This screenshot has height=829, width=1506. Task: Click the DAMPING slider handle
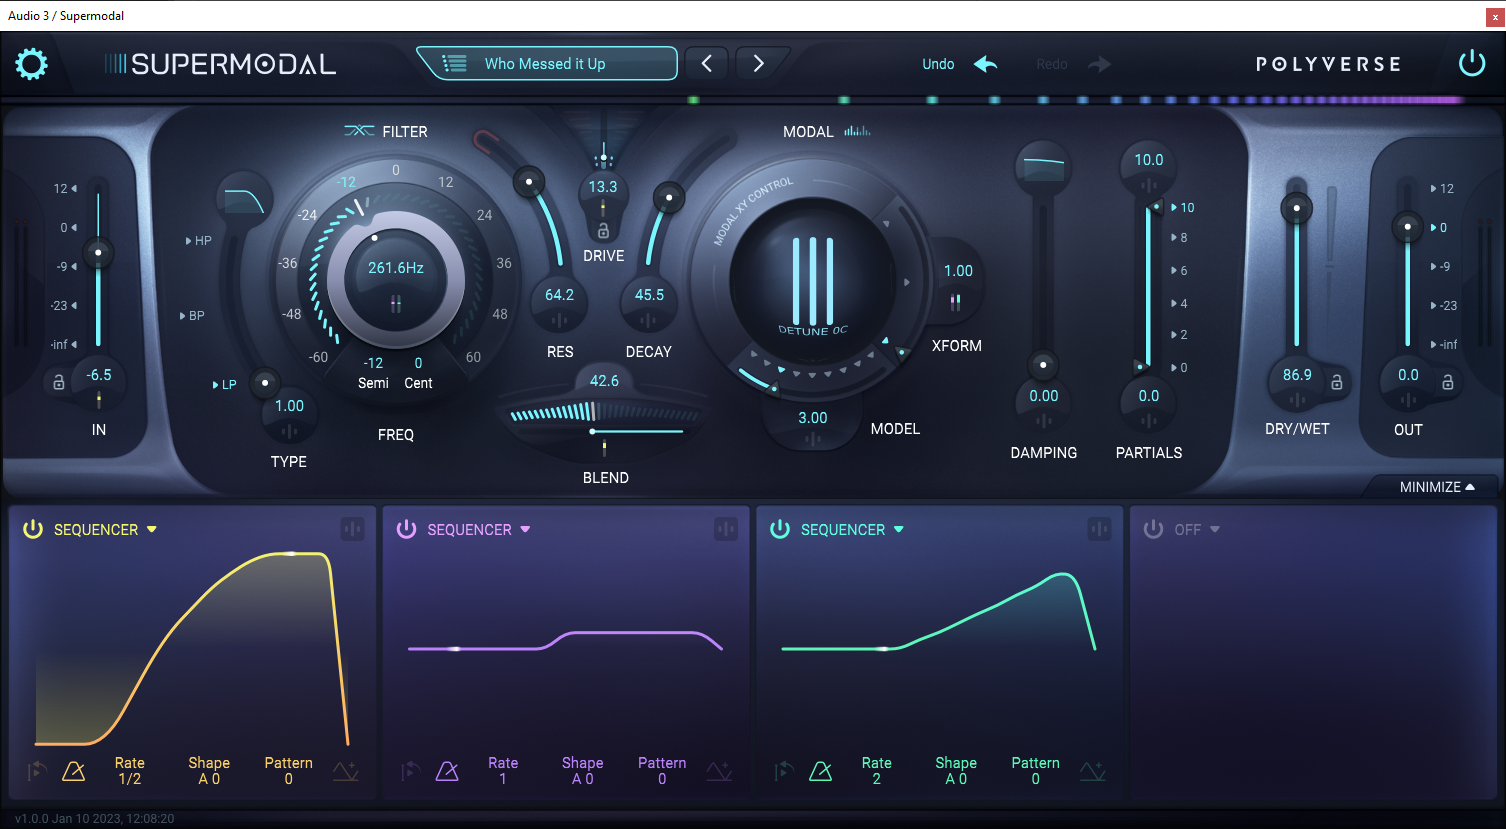coord(1043,365)
